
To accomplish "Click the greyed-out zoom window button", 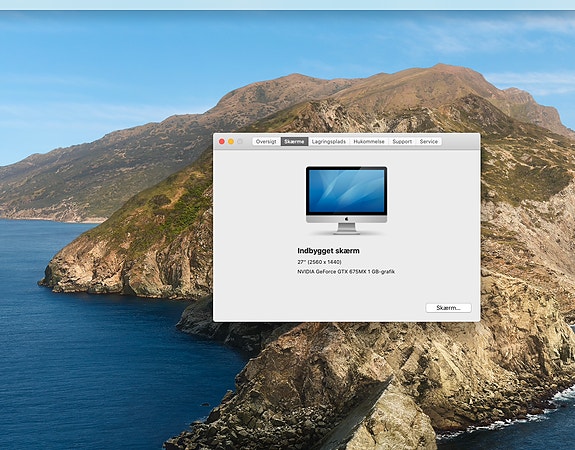I will coord(240,142).
